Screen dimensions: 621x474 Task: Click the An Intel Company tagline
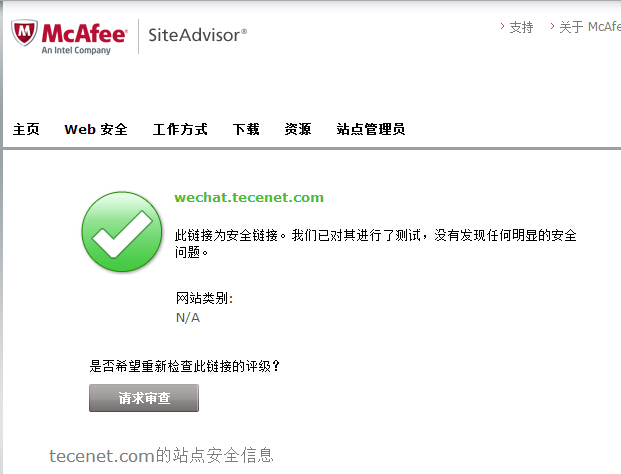[76, 50]
